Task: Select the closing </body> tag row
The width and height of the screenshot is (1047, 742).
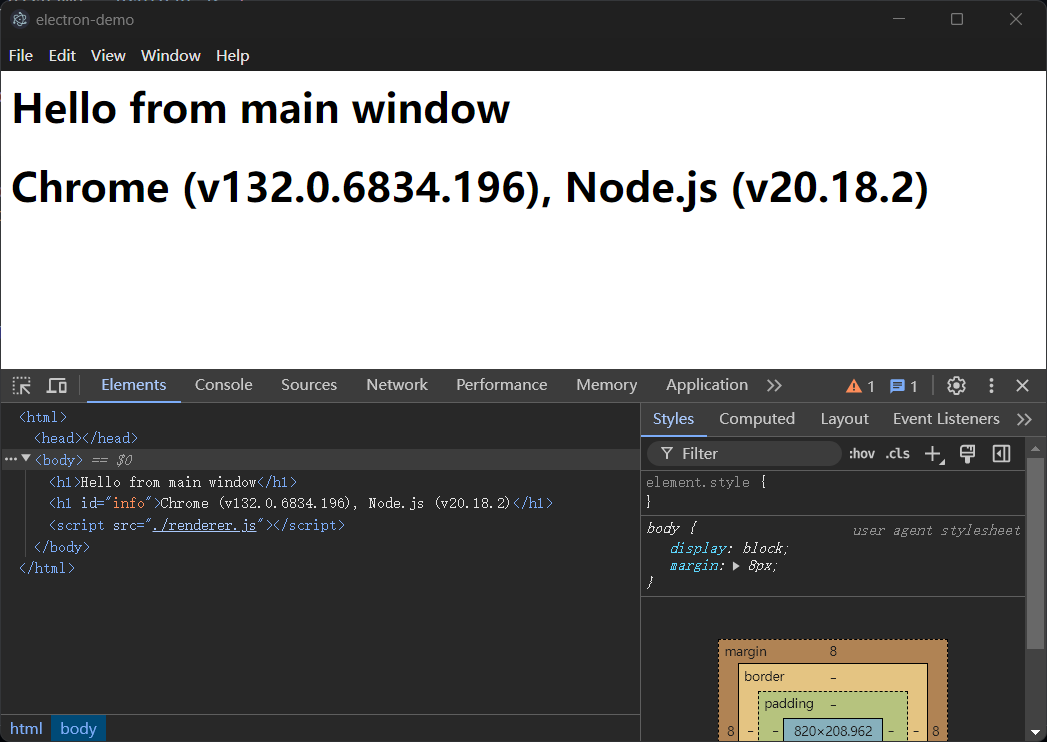Action: click(61, 547)
